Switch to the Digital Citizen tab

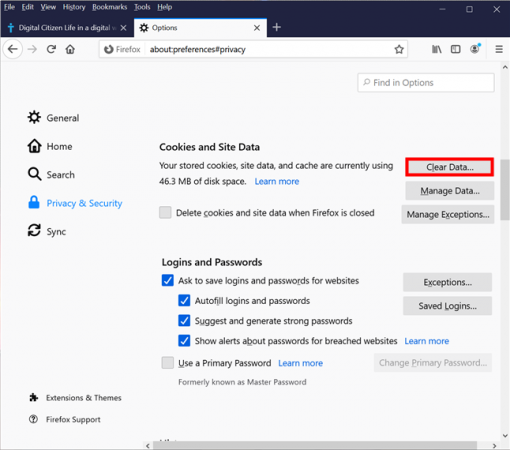67,28
